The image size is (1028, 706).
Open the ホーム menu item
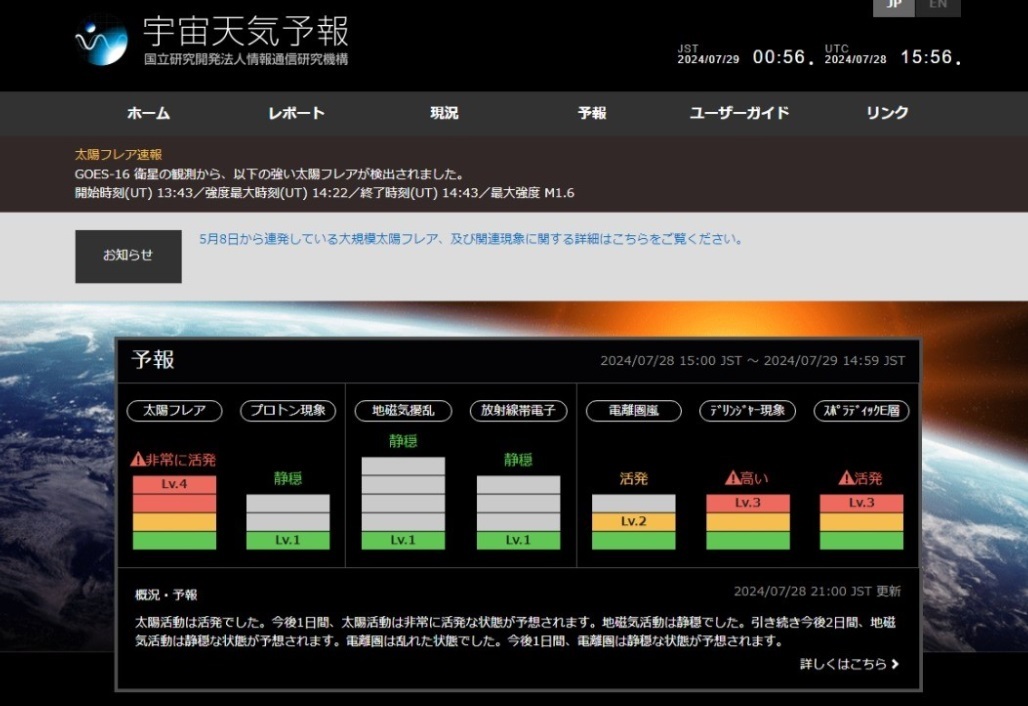coord(148,113)
